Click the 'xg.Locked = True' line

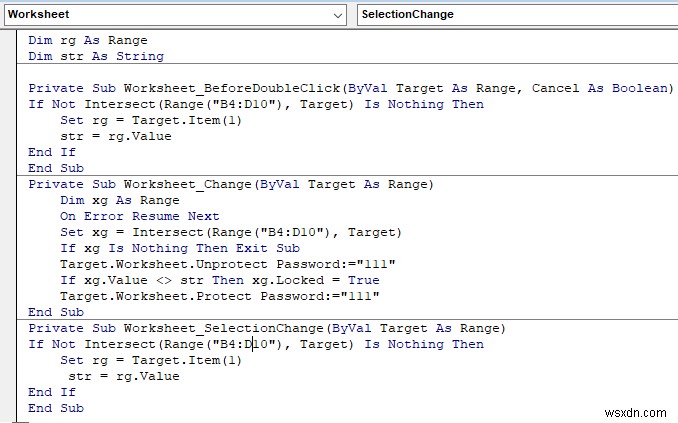[x=220, y=280]
